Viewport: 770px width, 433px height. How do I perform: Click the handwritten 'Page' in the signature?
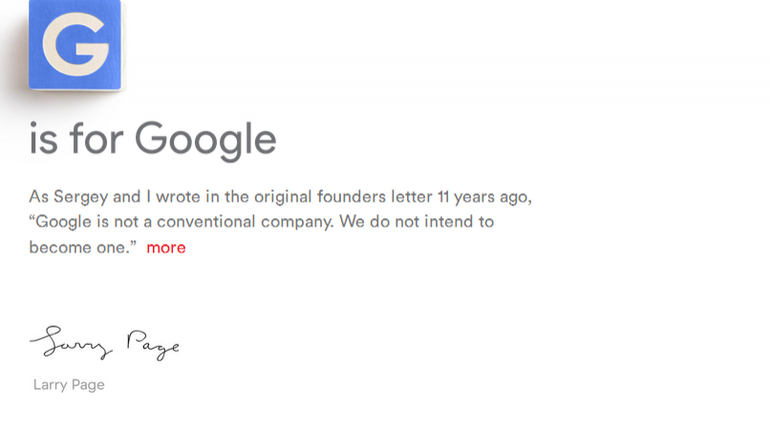(x=152, y=344)
